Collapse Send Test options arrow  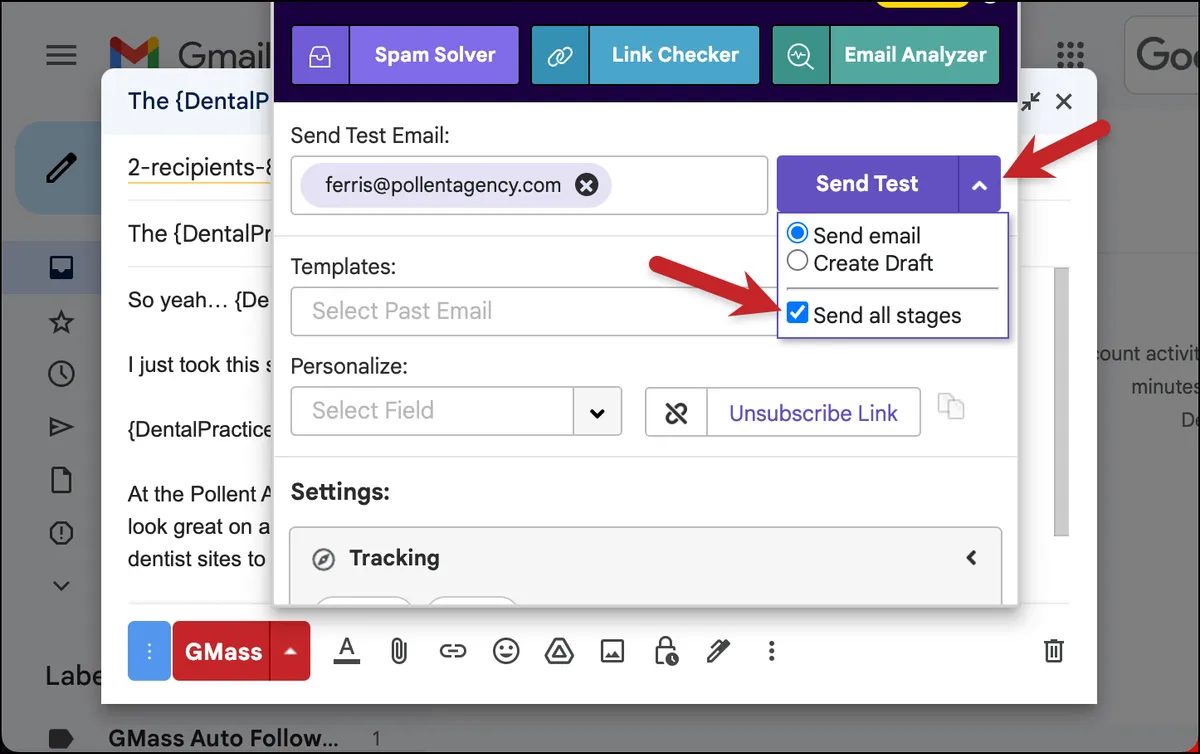(x=980, y=184)
